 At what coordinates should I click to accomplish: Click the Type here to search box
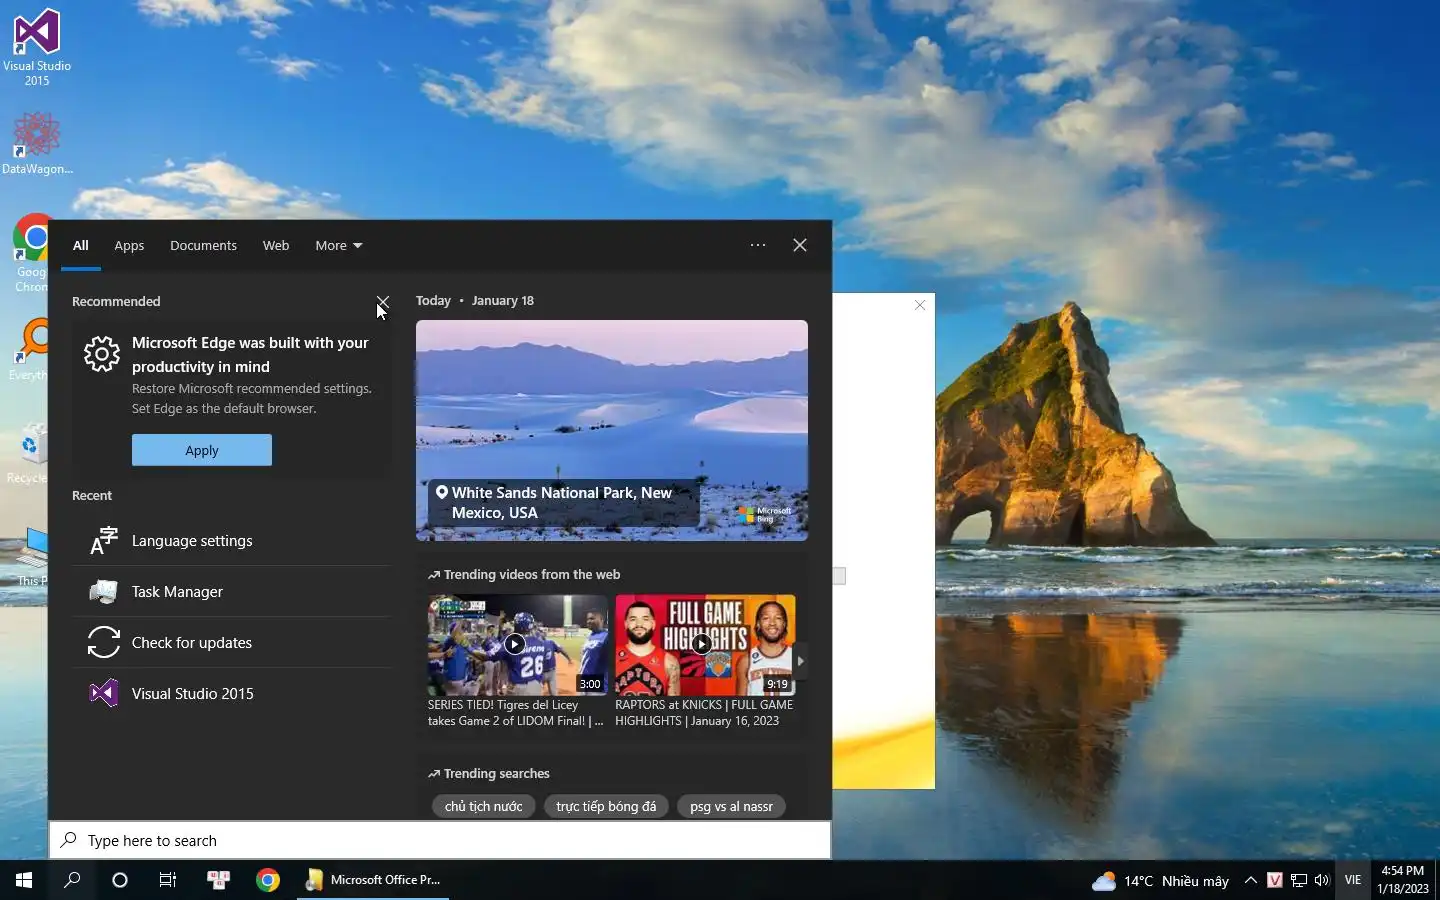point(440,841)
